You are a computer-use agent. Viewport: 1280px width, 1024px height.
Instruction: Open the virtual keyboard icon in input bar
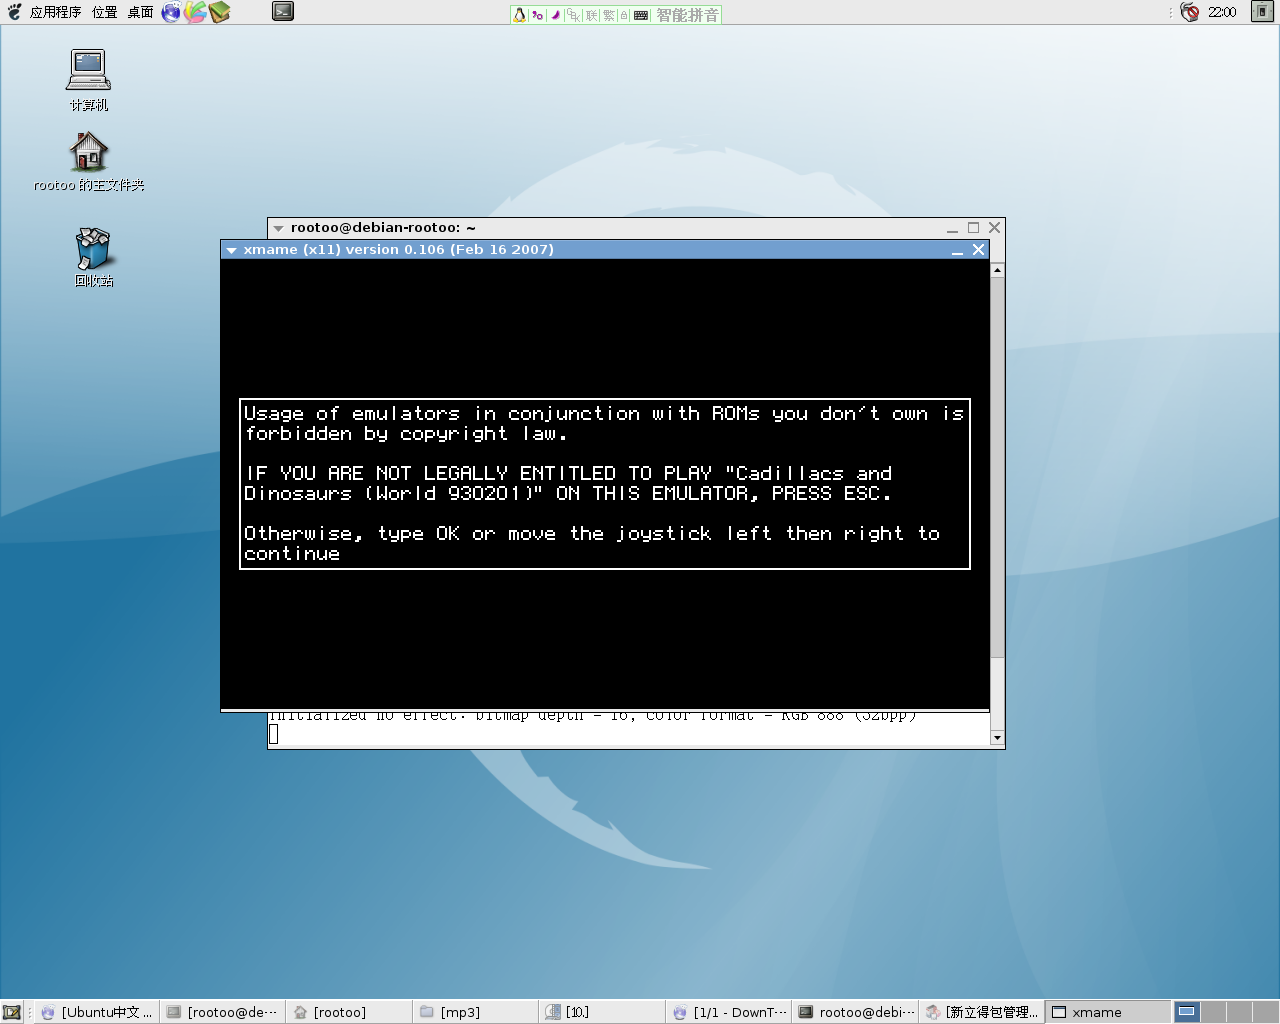tap(641, 15)
